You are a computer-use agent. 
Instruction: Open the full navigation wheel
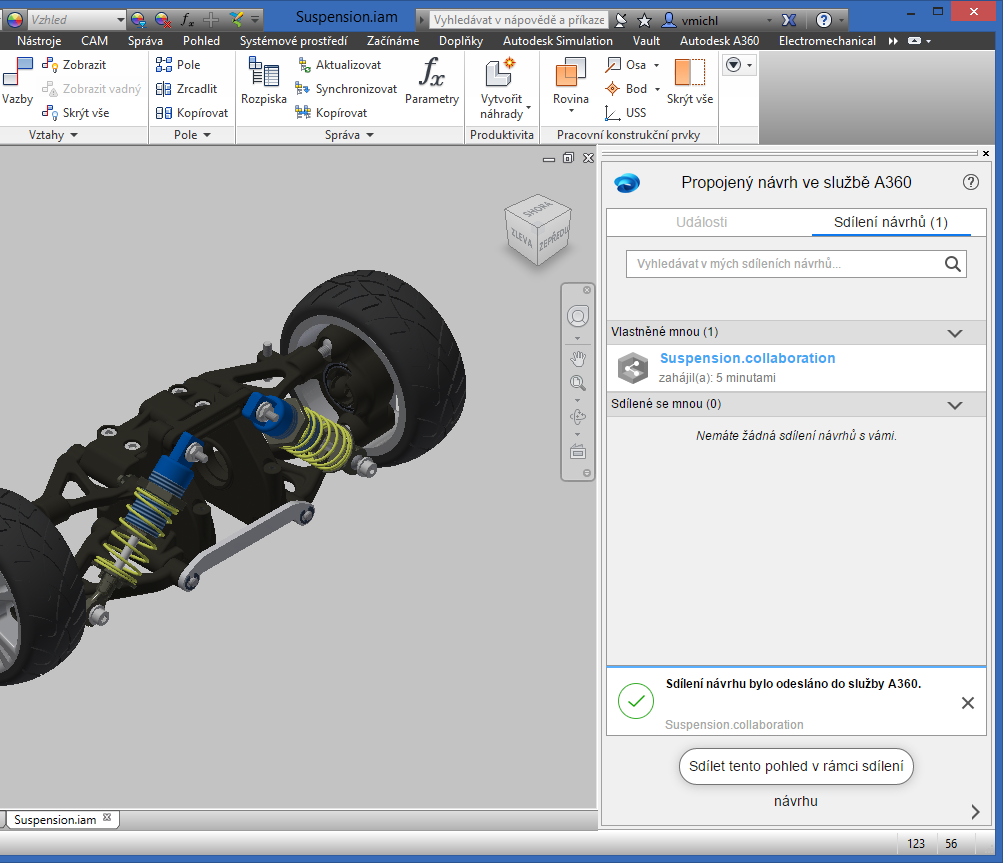[578, 316]
